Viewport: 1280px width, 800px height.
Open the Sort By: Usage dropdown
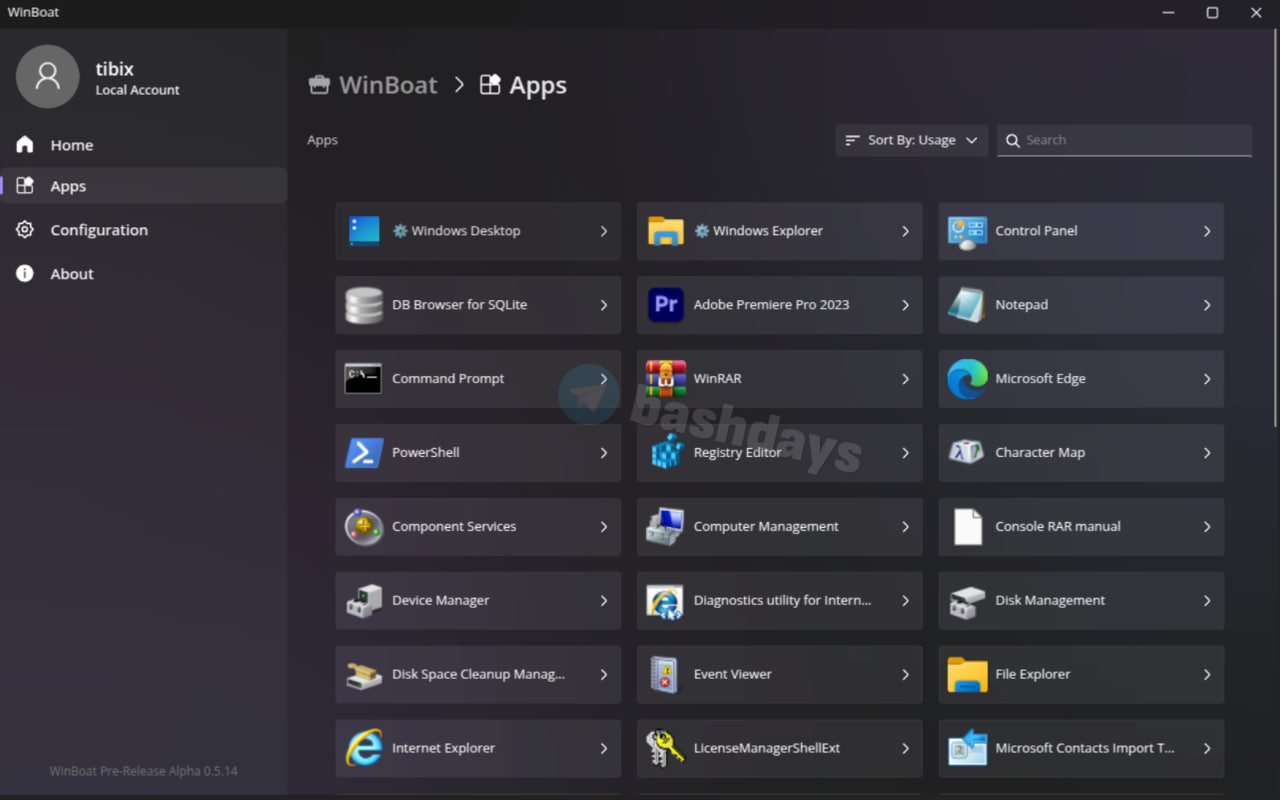pos(911,140)
